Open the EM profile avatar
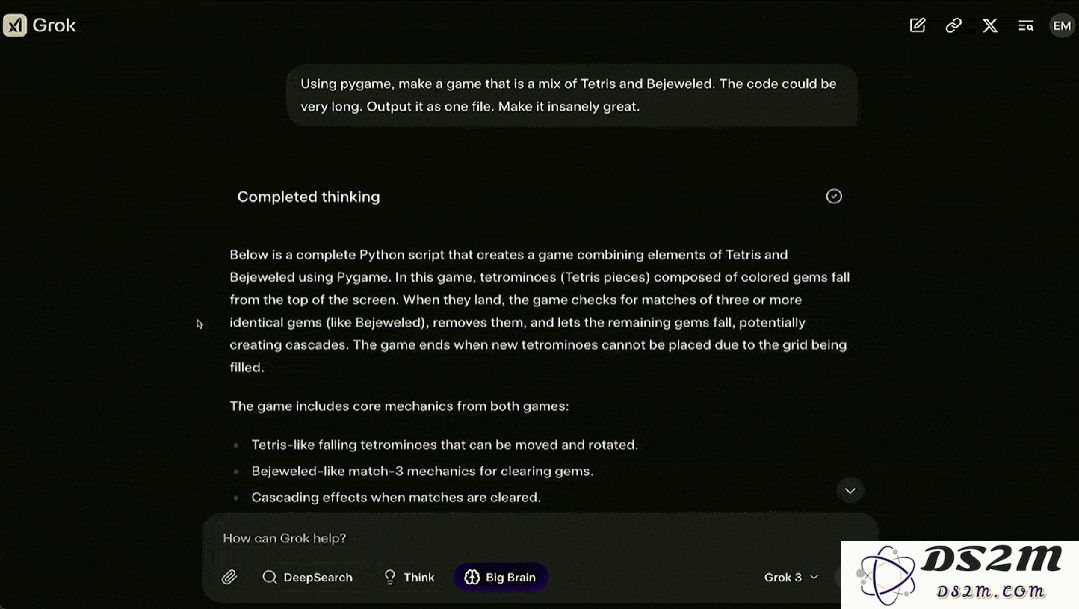The image size is (1079, 609). (x=1062, y=25)
